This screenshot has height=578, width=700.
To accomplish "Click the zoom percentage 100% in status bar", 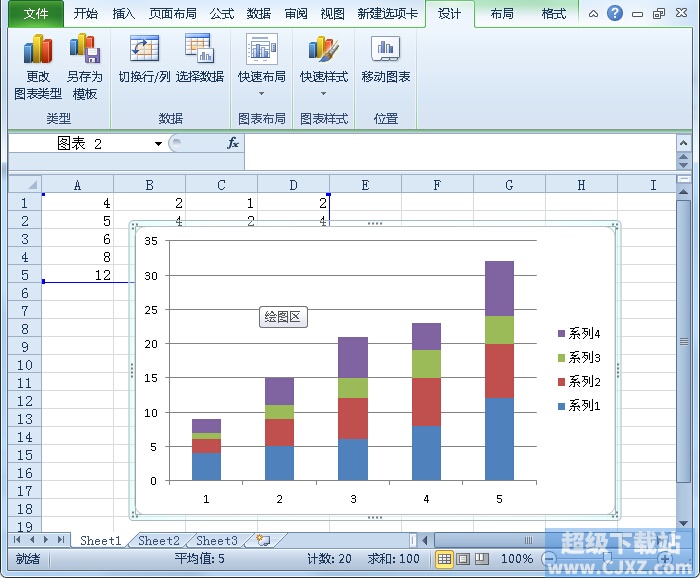I will tap(517, 558).
